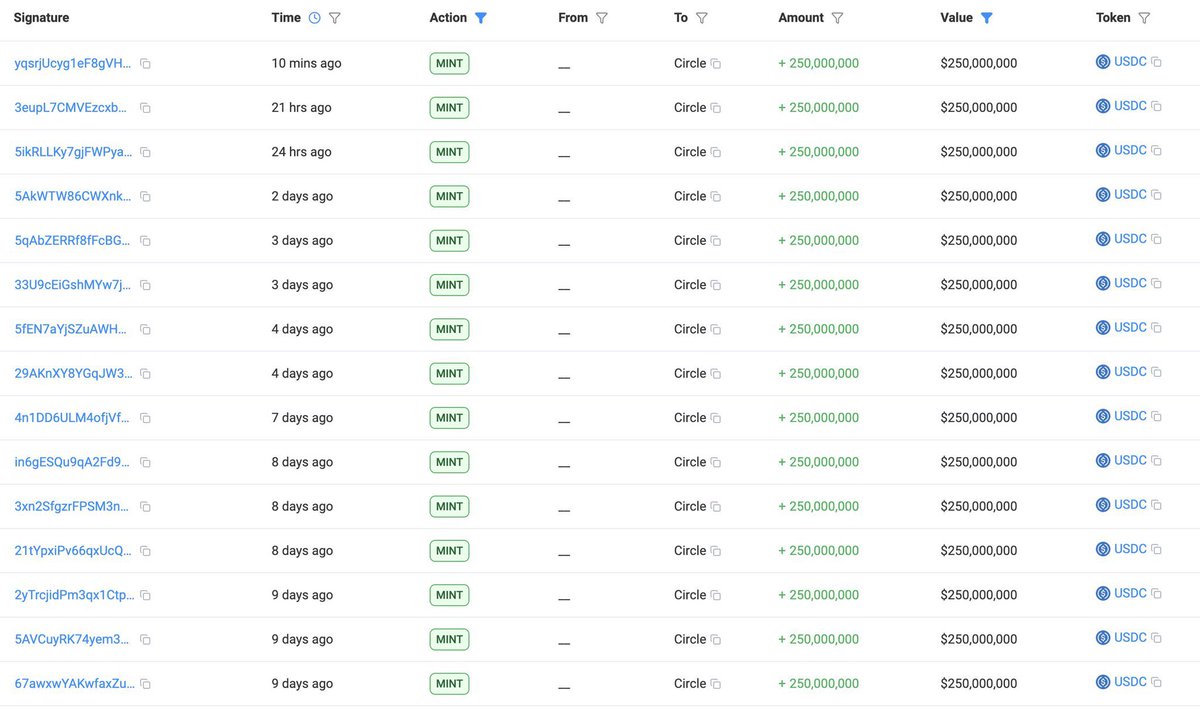Copy Circle address in 21 hrs ago row
The width and height of the screenshot is (1200, 708).
716,108
